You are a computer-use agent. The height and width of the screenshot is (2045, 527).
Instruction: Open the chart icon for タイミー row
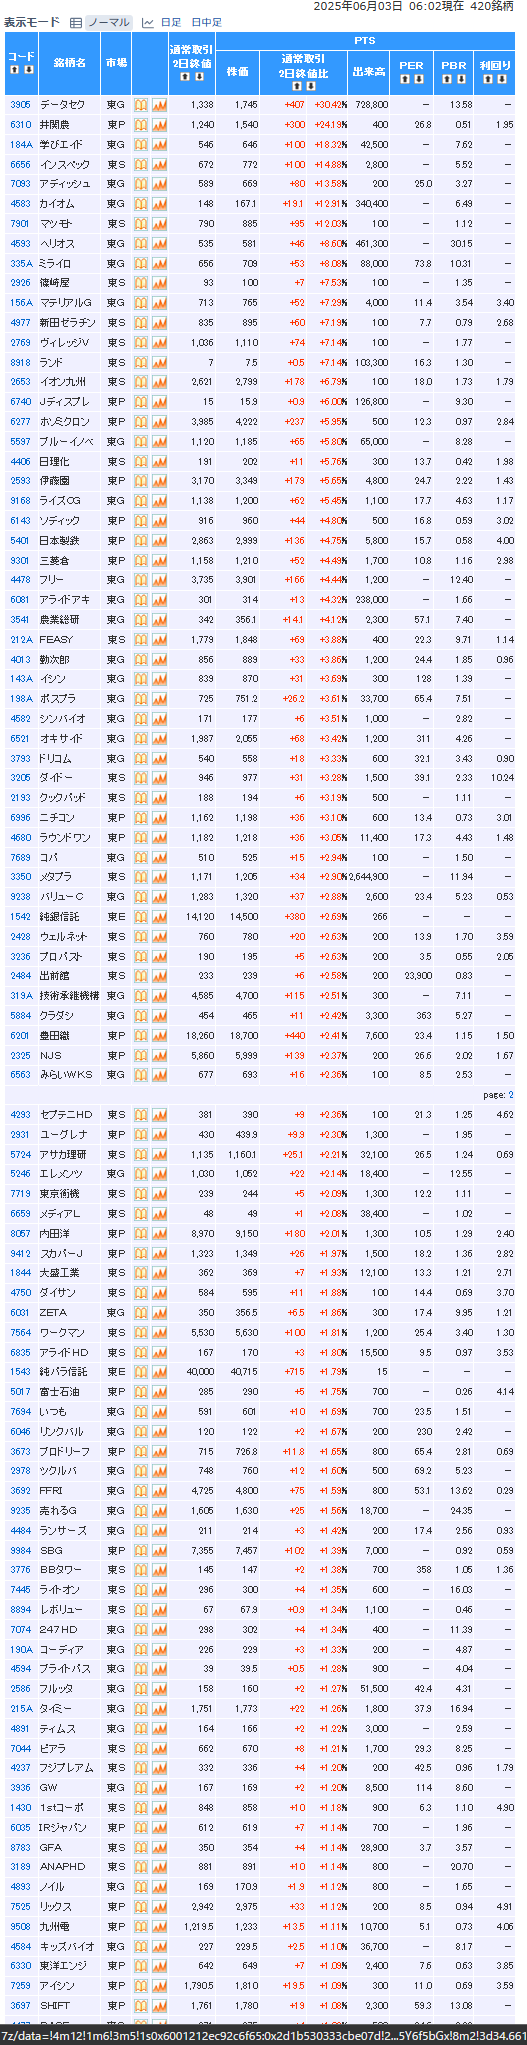pyautogui.click(x=159, y=1709)
